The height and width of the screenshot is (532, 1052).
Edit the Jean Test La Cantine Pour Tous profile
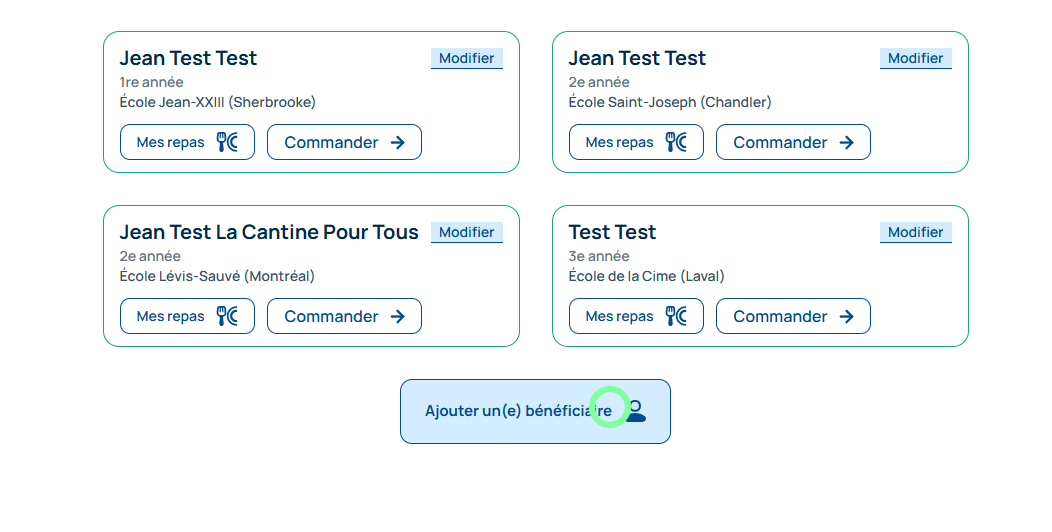click(x=467, y=232)
